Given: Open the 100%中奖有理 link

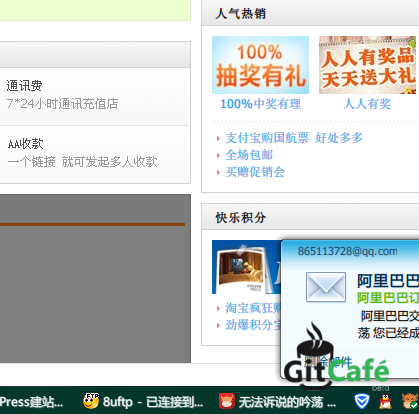Looking at the screenshot, I should tap(260, 104).
